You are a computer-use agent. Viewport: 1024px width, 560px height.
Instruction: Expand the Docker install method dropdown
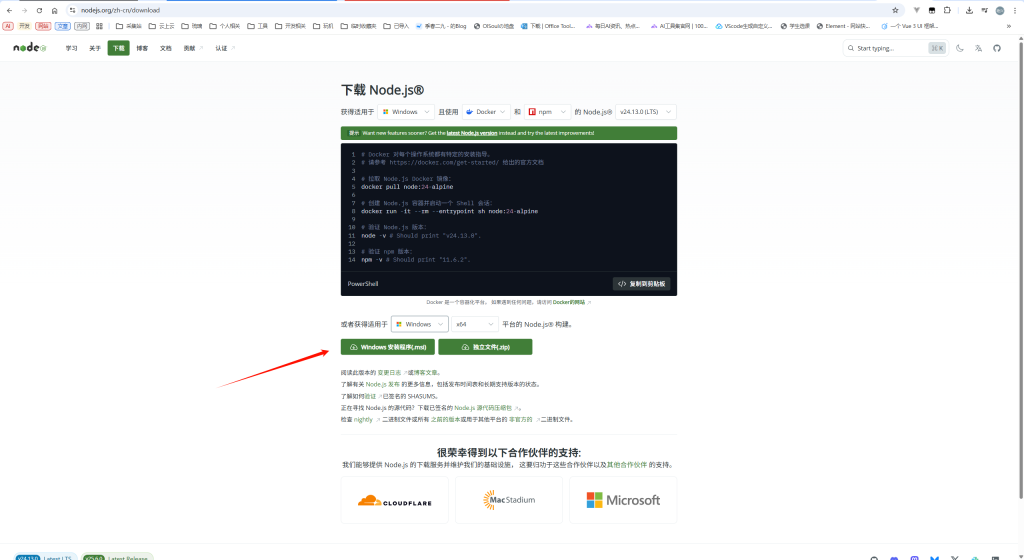pos(486,112)
